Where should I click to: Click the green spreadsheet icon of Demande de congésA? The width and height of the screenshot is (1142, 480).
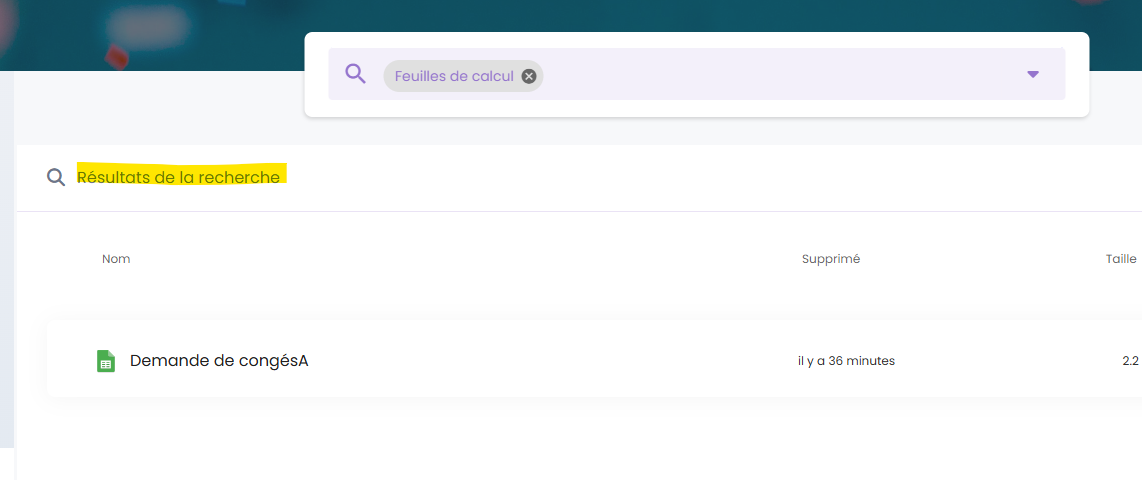click(x=105, y=361)
